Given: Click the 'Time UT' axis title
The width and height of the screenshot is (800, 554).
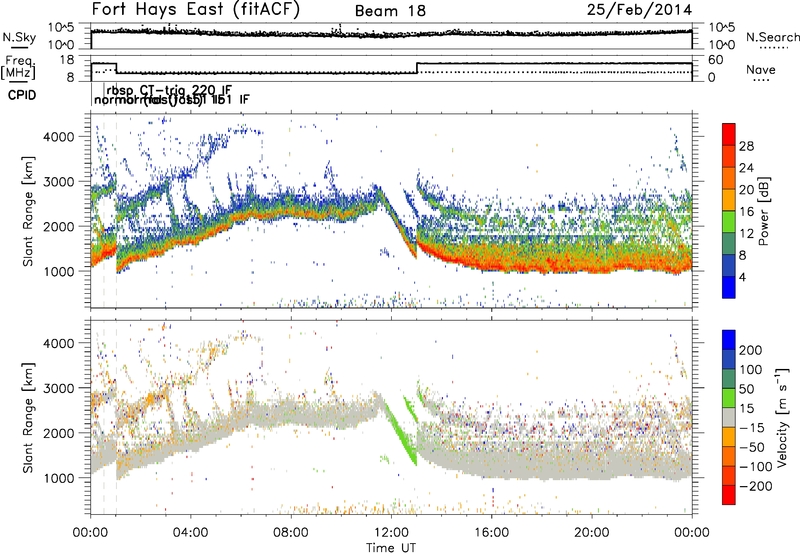Looking at the screenshot, I should point(391,548).
